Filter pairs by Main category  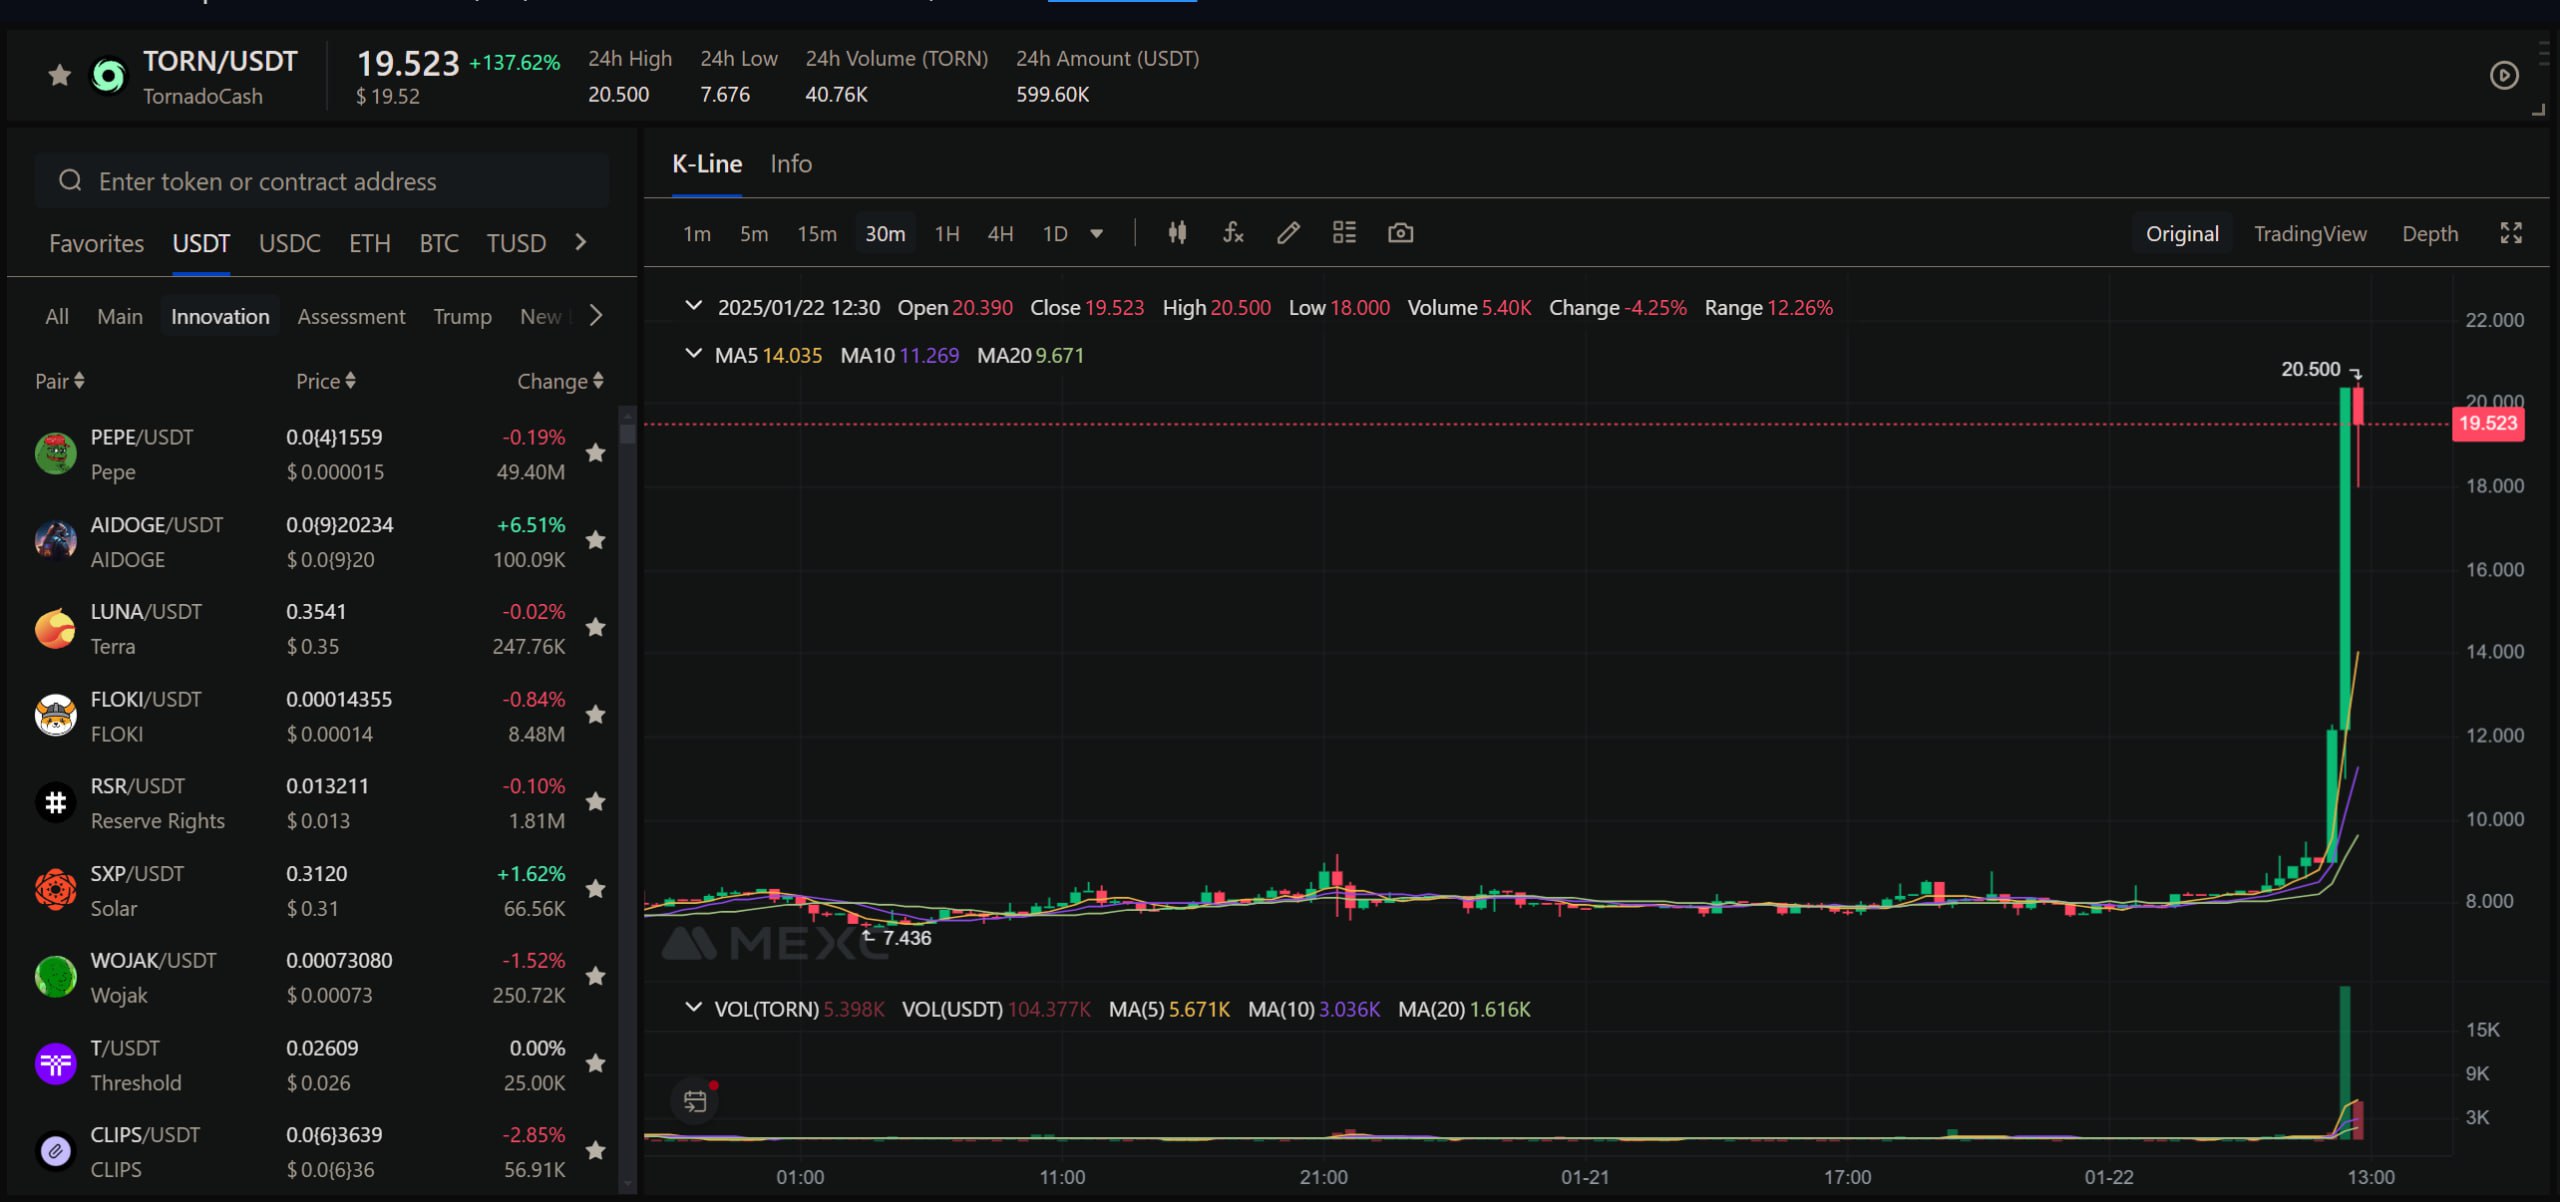pyautogui.click(x=120, y=316)
